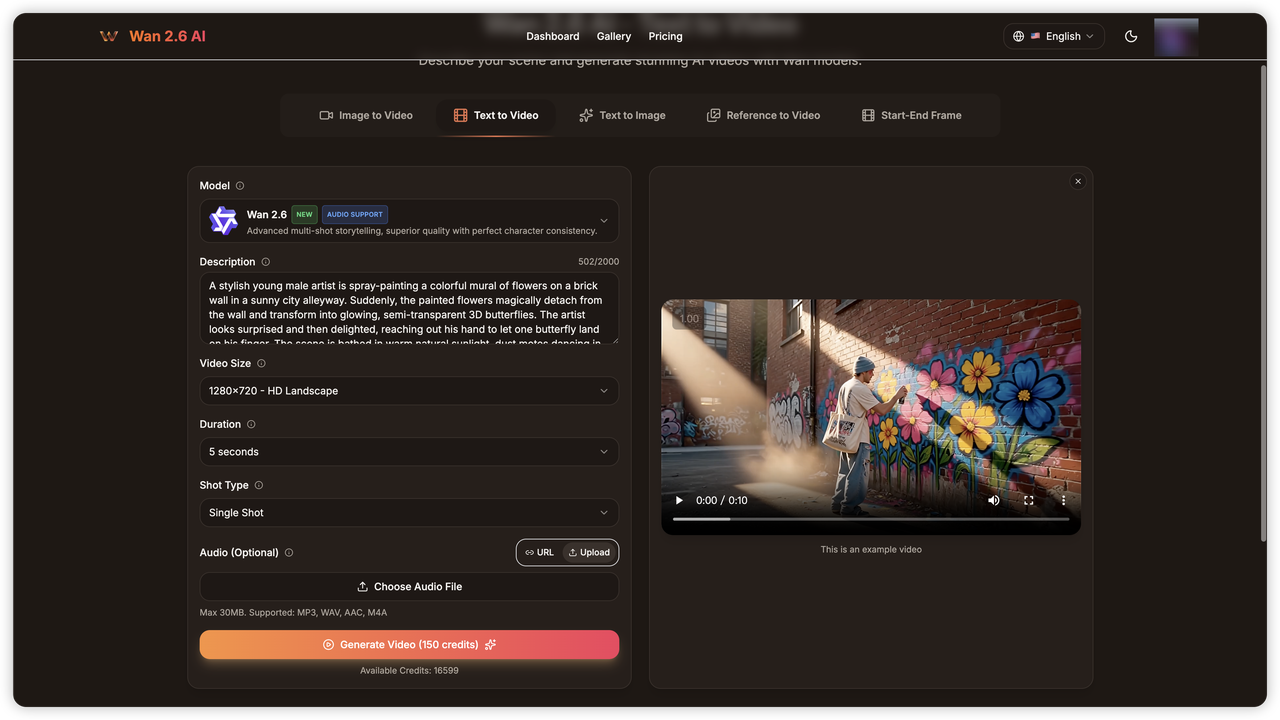This screenshot has width=1280, height=720.
Task: Click the Choose Audio File button
Action: [x=409, y=586]
